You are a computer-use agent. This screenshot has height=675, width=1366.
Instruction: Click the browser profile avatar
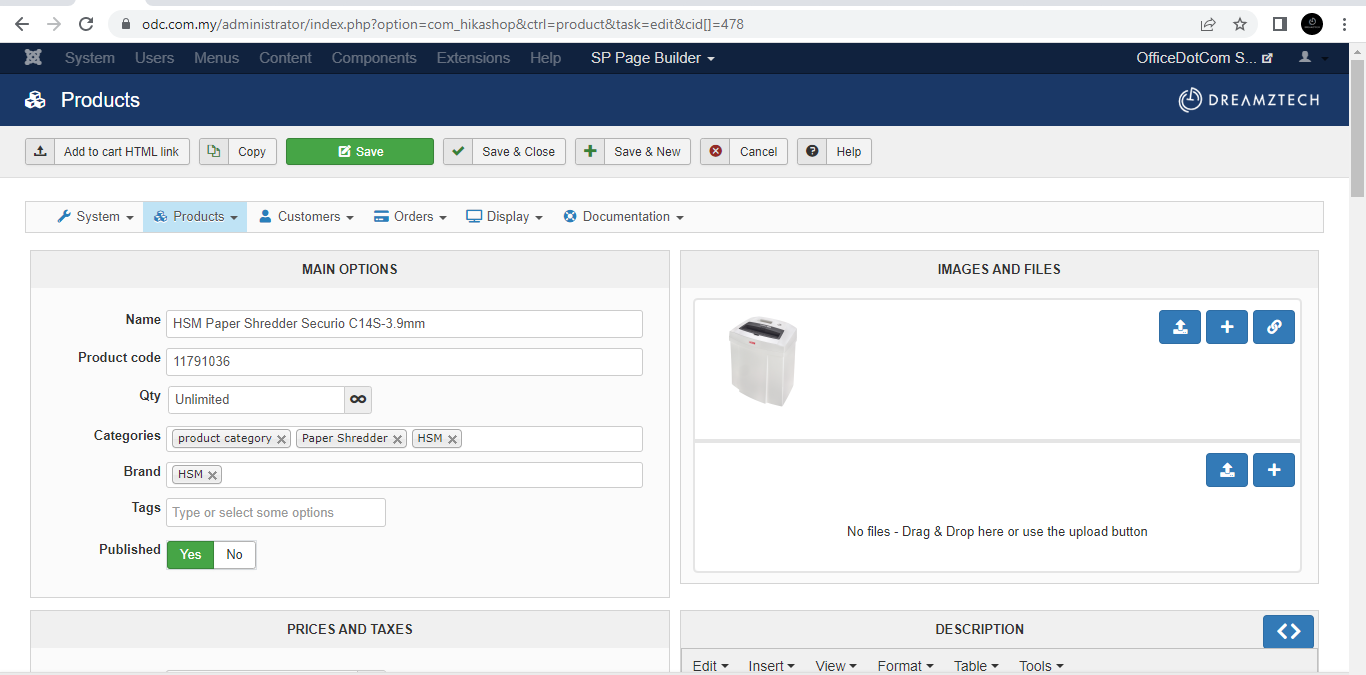(x=1312, y=24)
